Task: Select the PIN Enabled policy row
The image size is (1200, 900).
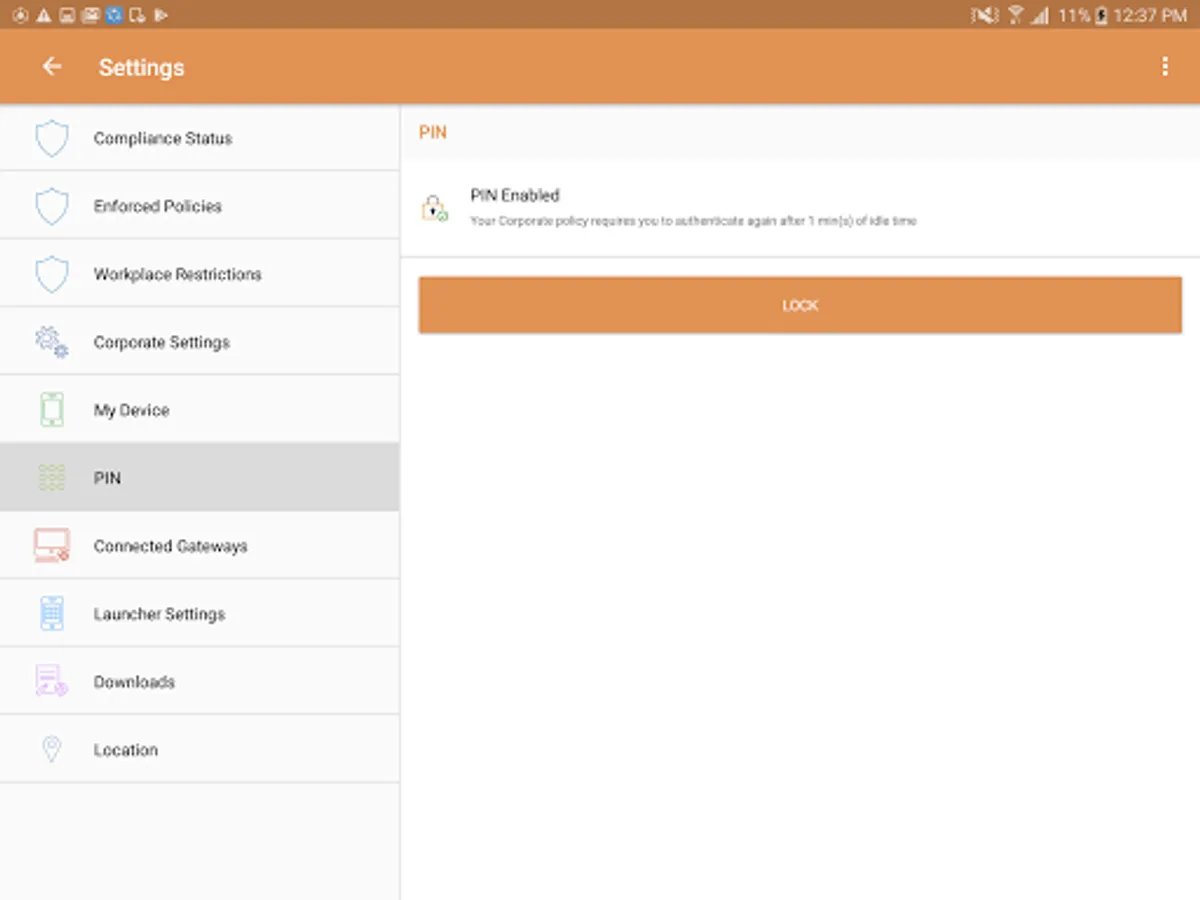Action: point(800,208)
